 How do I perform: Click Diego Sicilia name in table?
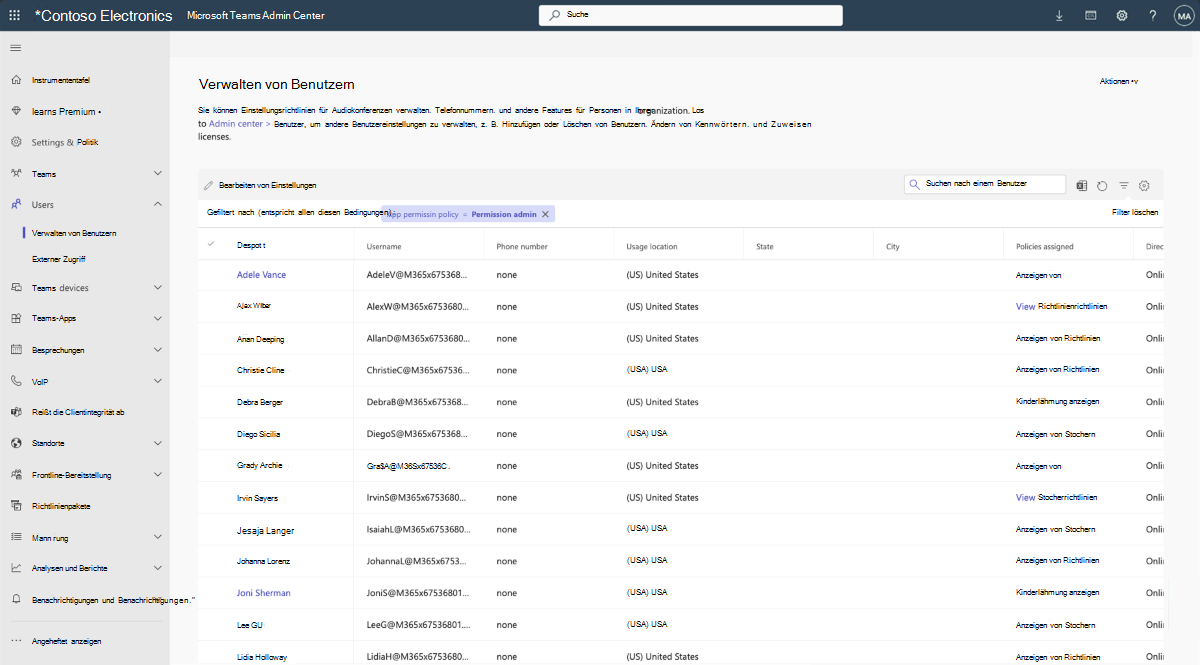pos(258,434)
